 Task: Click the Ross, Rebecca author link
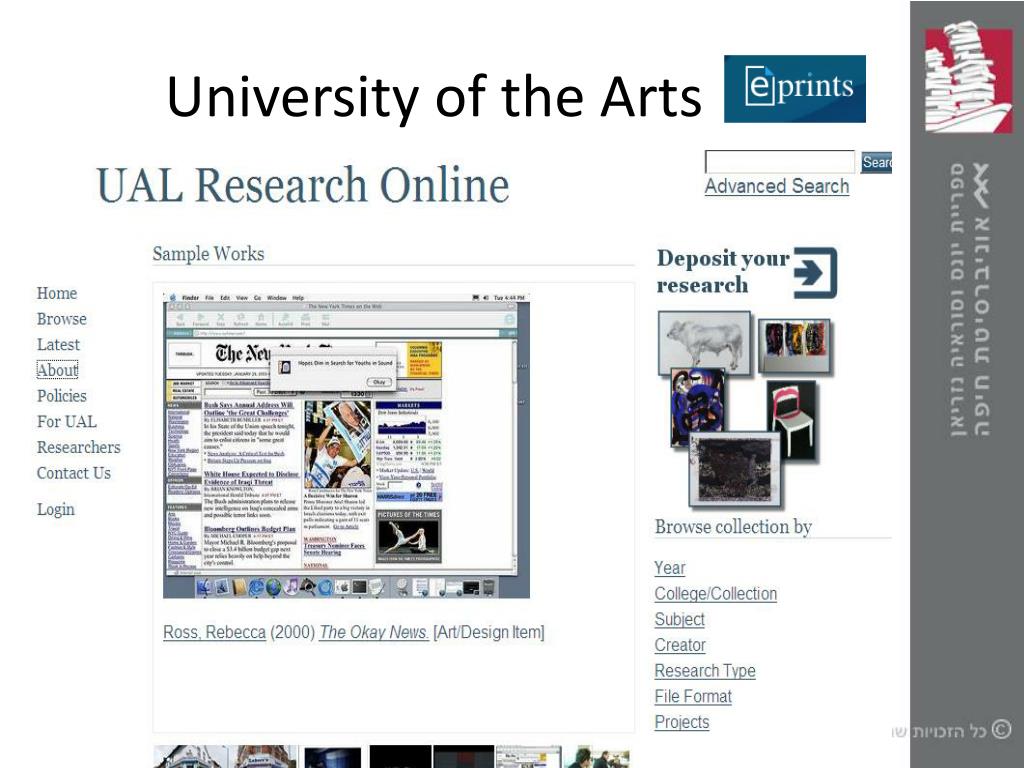[214, 632]
